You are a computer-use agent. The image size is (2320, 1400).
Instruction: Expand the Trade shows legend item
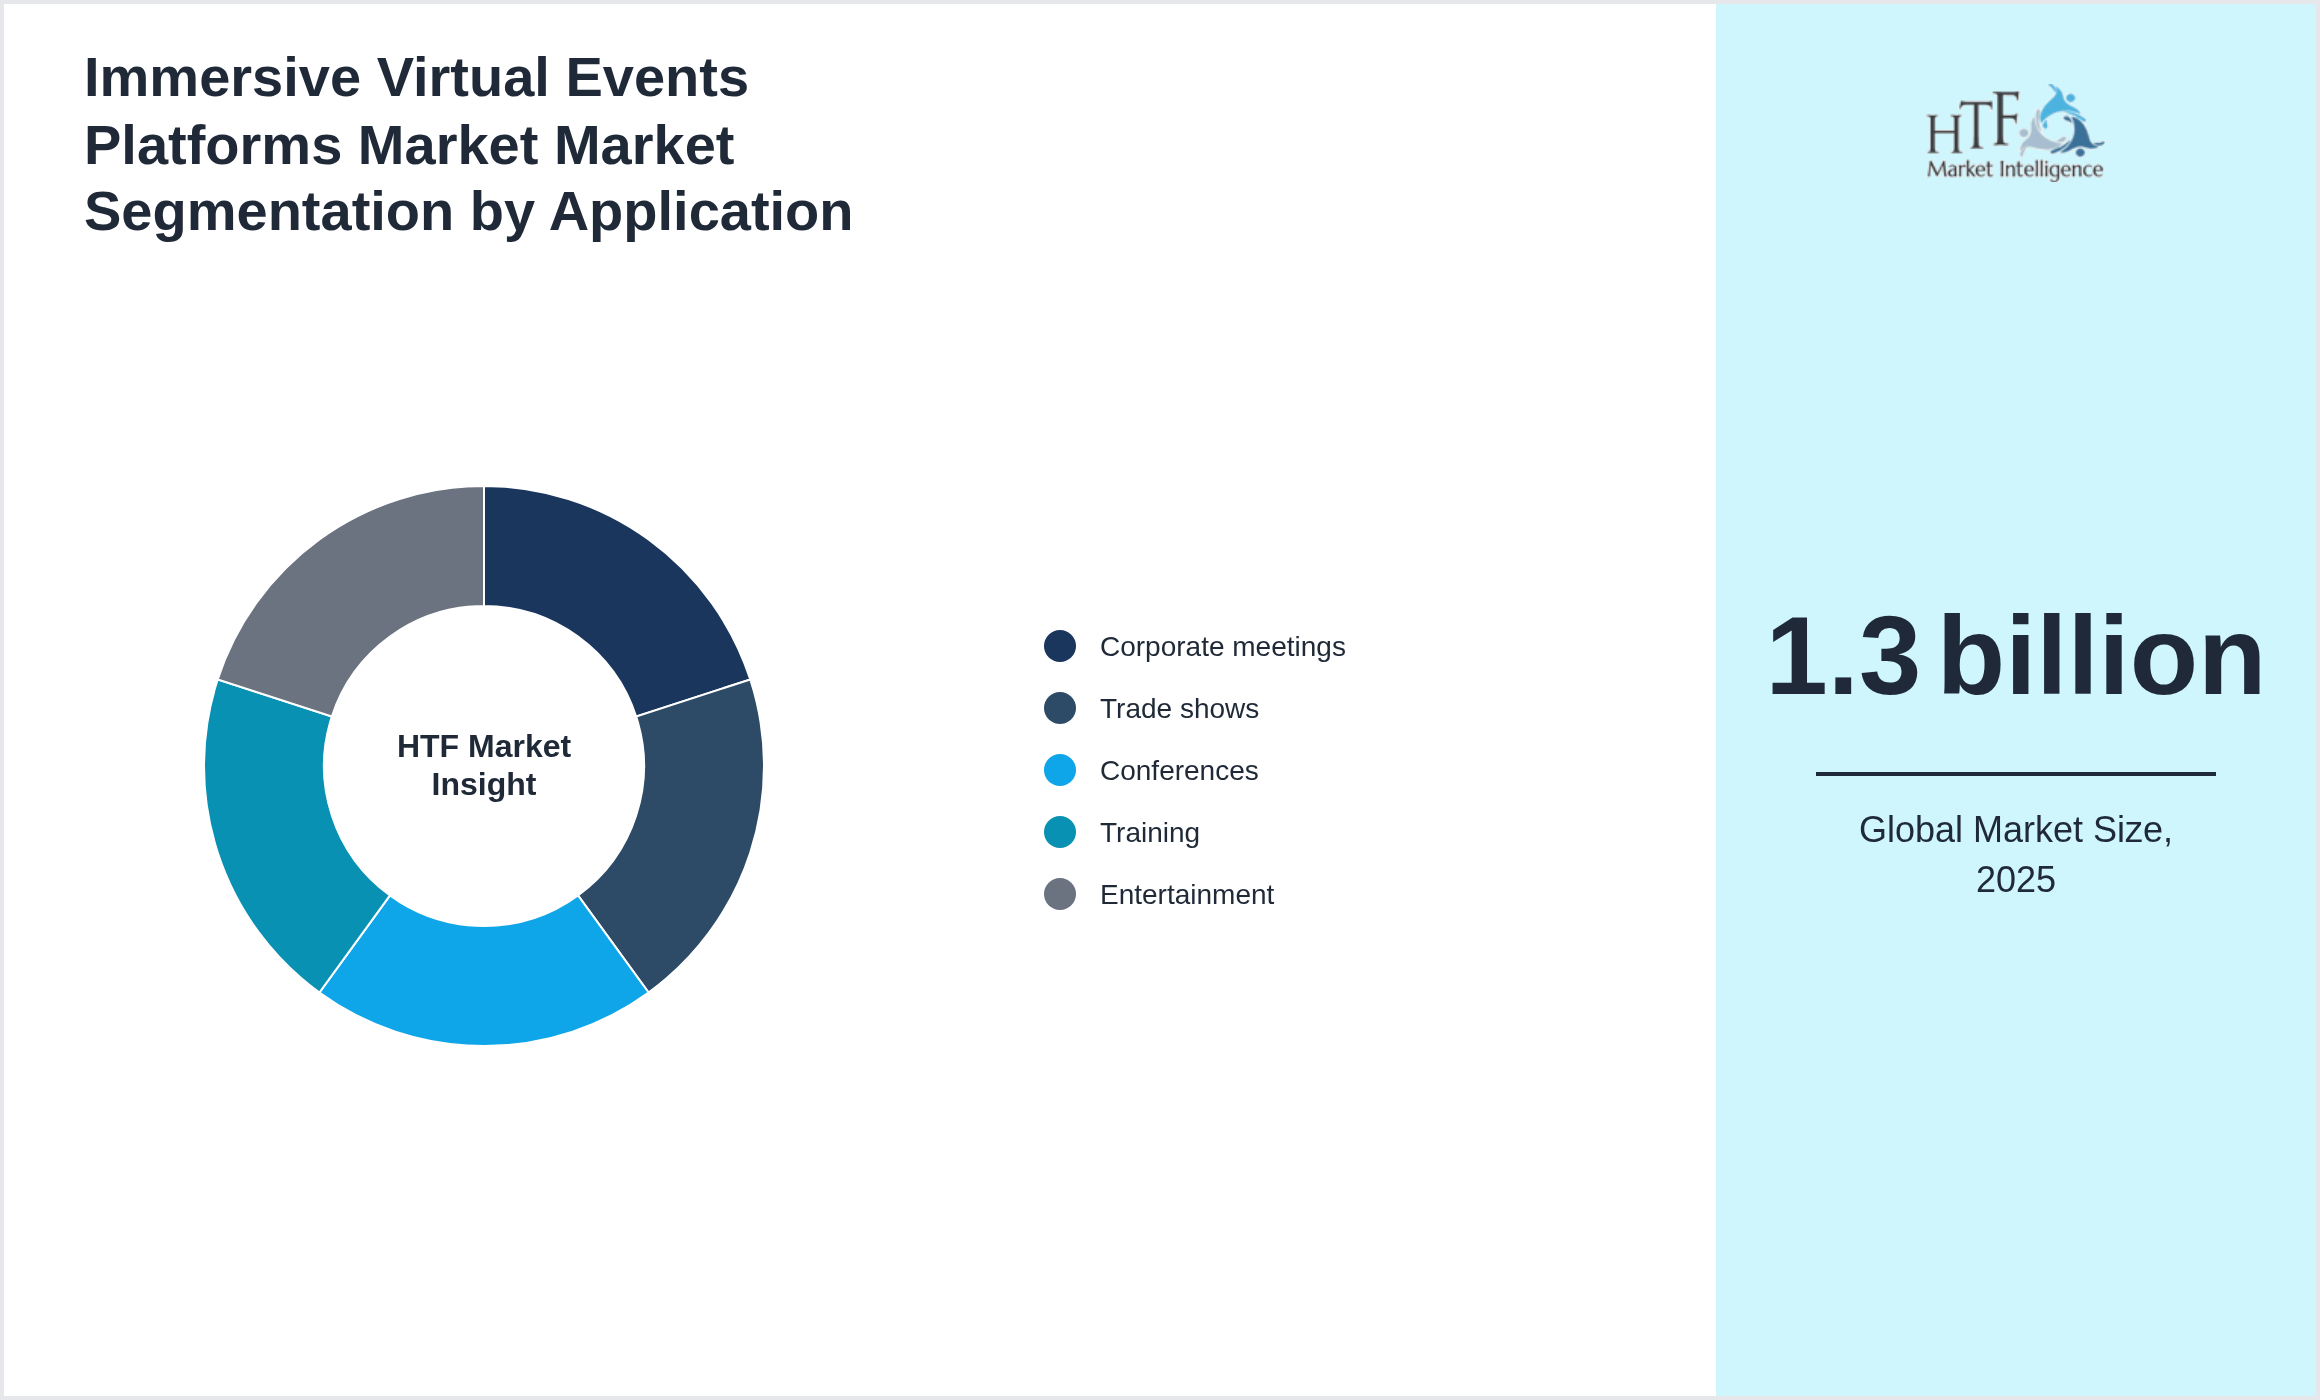coord(1179,708)
